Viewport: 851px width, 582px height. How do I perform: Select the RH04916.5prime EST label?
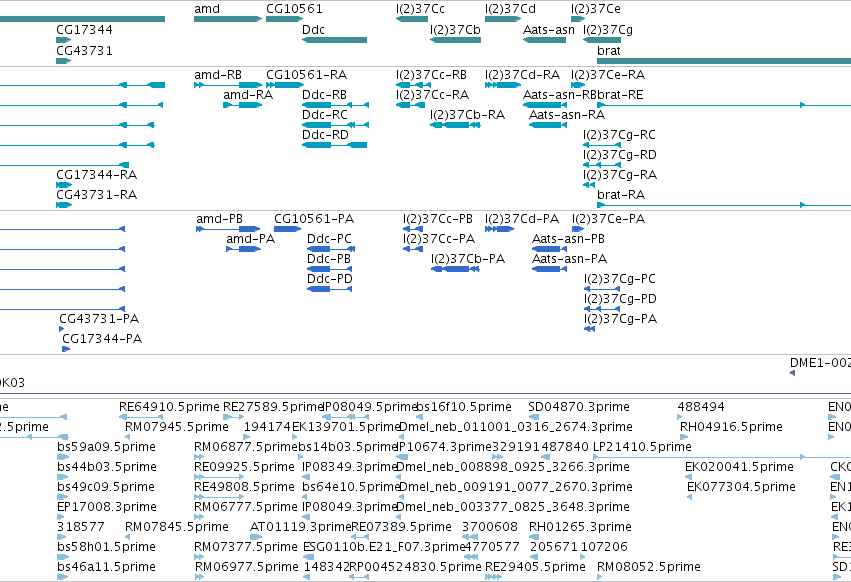(731, 427)
